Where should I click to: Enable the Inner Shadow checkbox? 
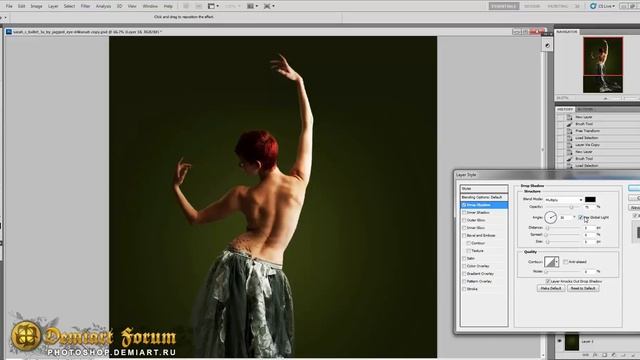(x=464, y=213)
